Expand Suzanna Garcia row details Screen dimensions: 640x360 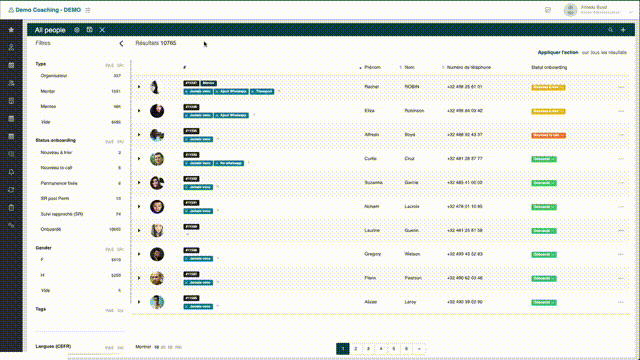(x=139, y=182)
